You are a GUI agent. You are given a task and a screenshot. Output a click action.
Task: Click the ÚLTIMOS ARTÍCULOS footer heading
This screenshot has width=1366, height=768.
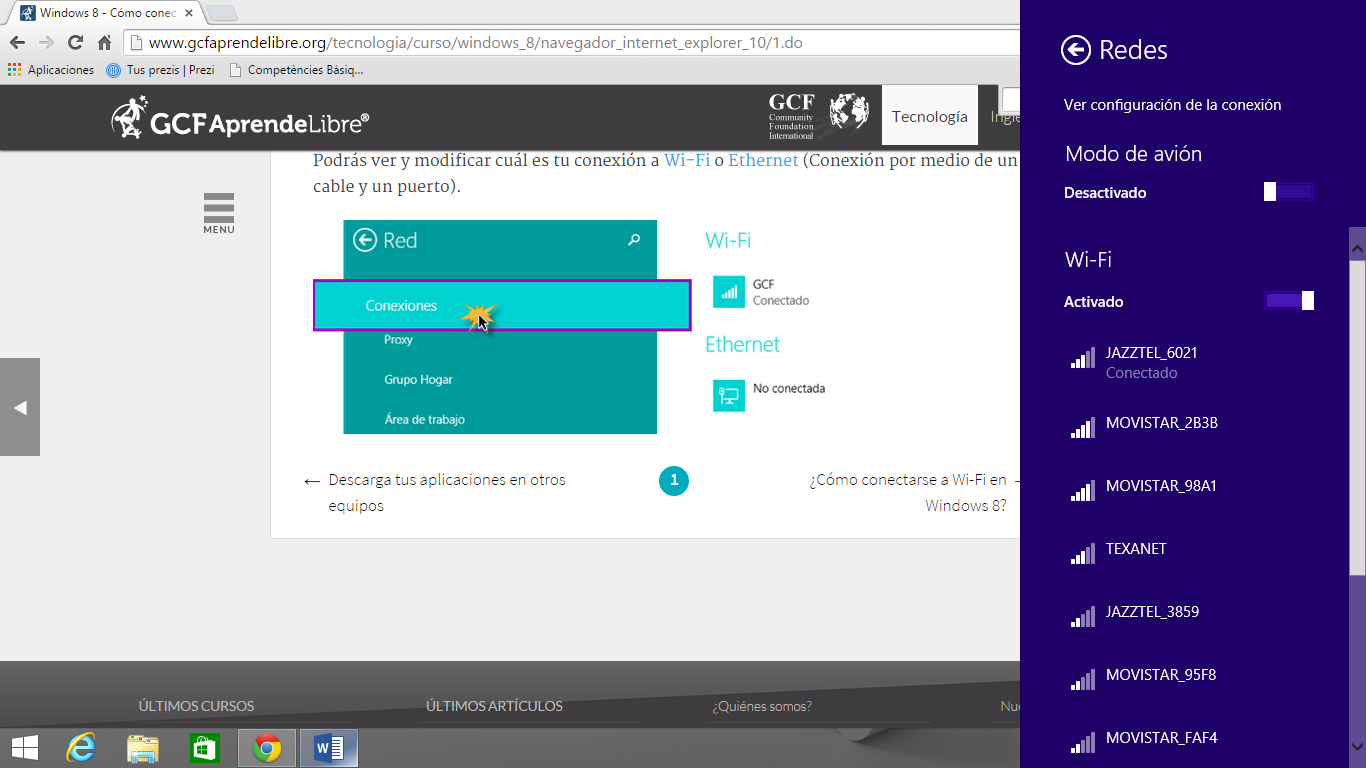[x=494, y=706]
